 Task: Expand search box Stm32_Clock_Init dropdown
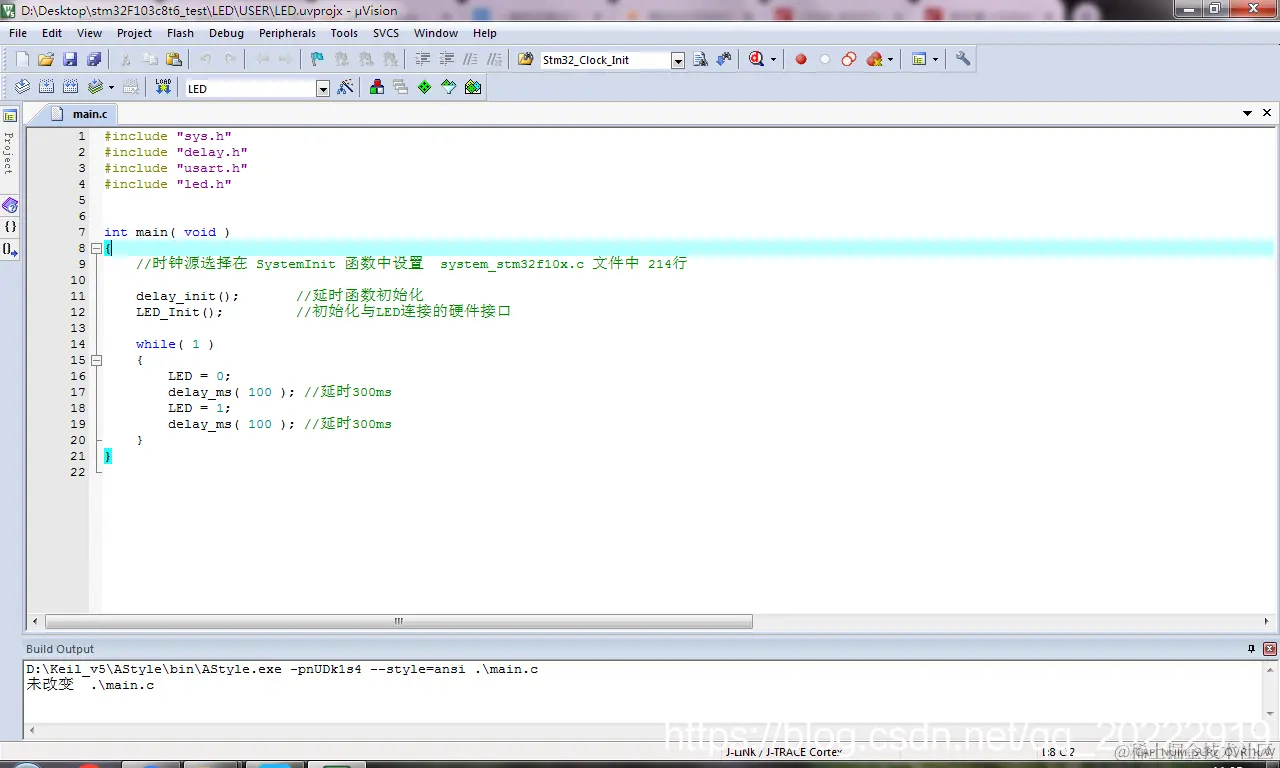click(x=678, y=61)
